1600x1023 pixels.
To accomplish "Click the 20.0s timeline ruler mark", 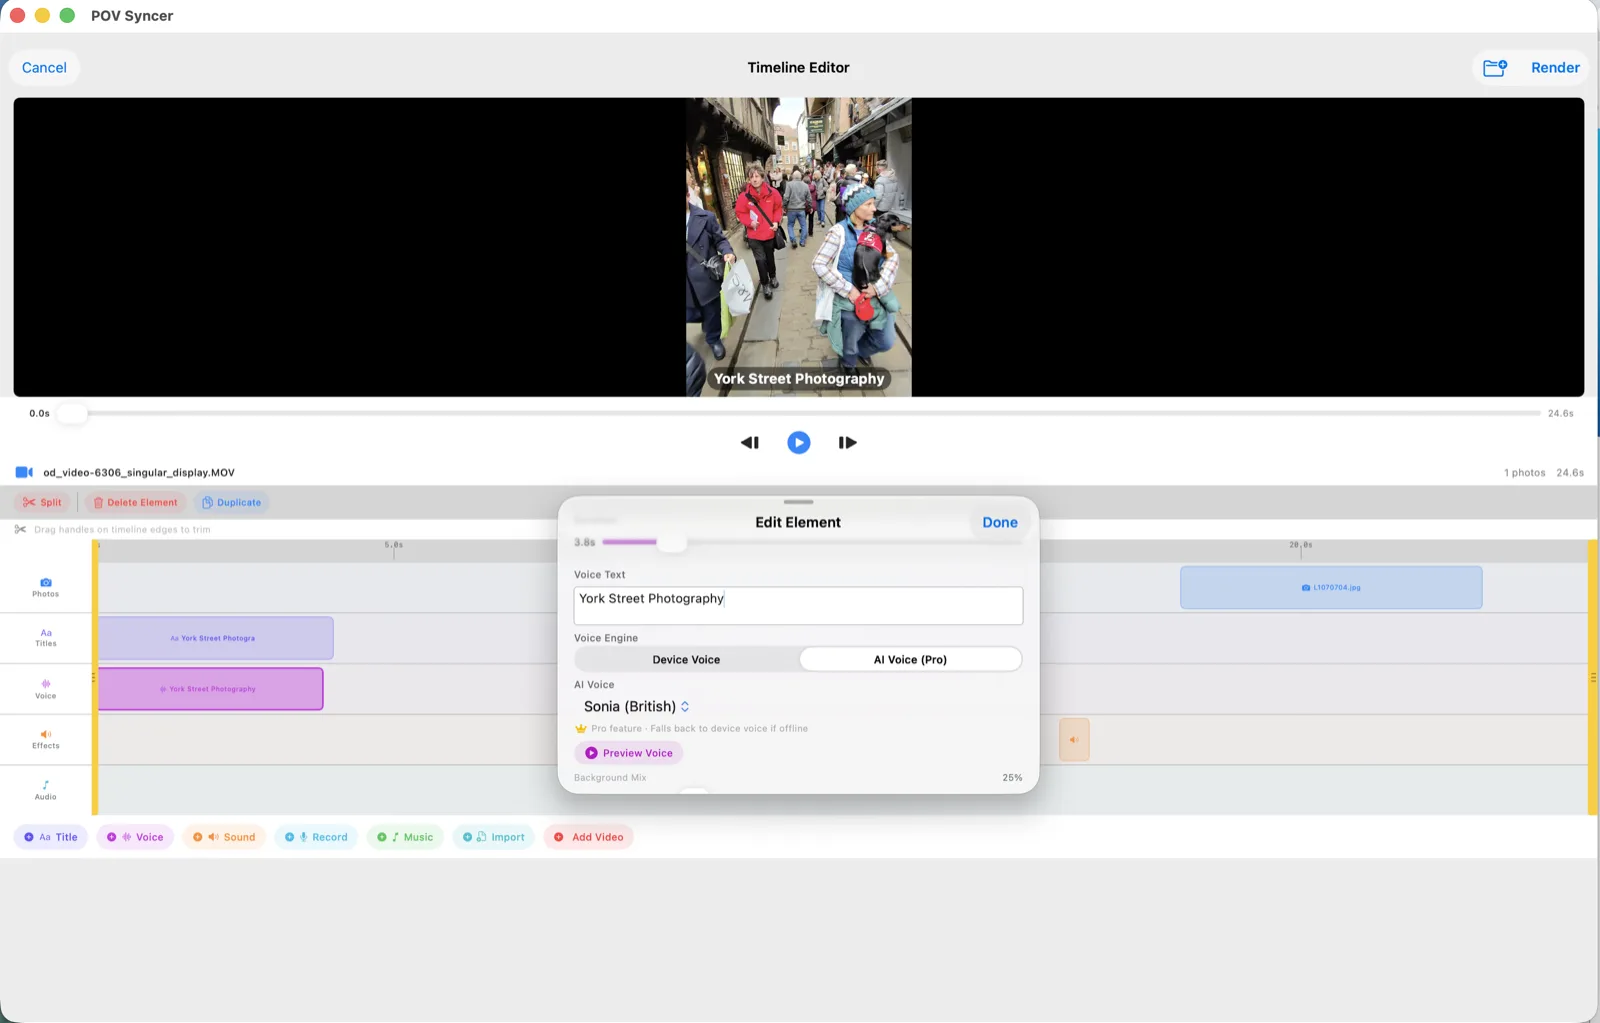I will [1301, 546].
